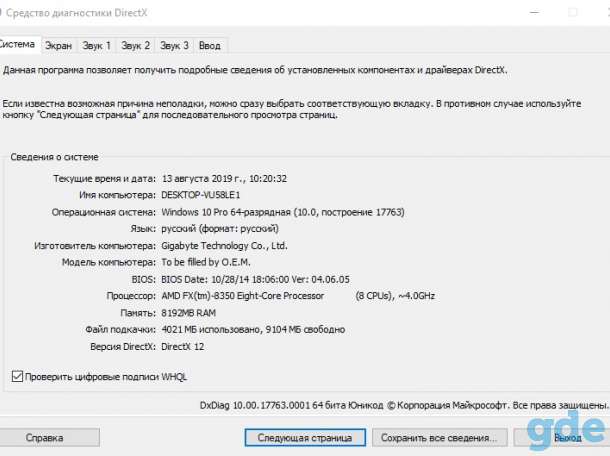Toggle Проверить цифровые подписи WHQL checkbox
This screenshot has height=456, width=610.
17,376
